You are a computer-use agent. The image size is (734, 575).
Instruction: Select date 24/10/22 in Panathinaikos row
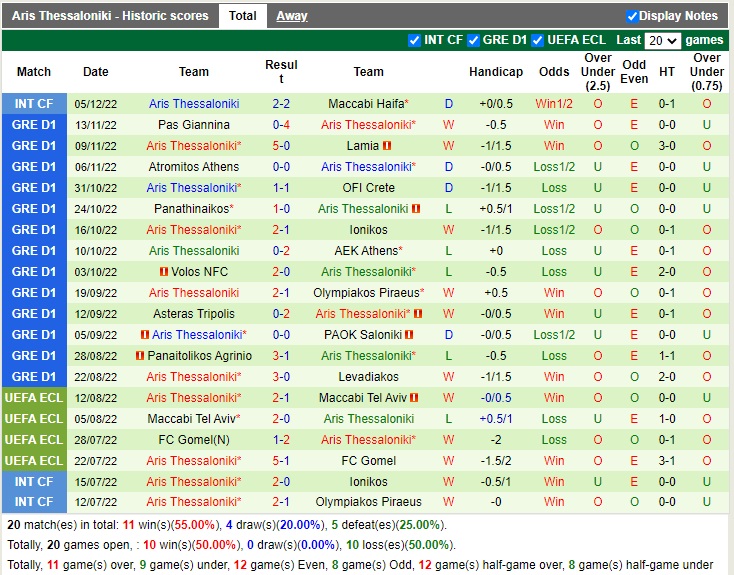click(95, 209)
